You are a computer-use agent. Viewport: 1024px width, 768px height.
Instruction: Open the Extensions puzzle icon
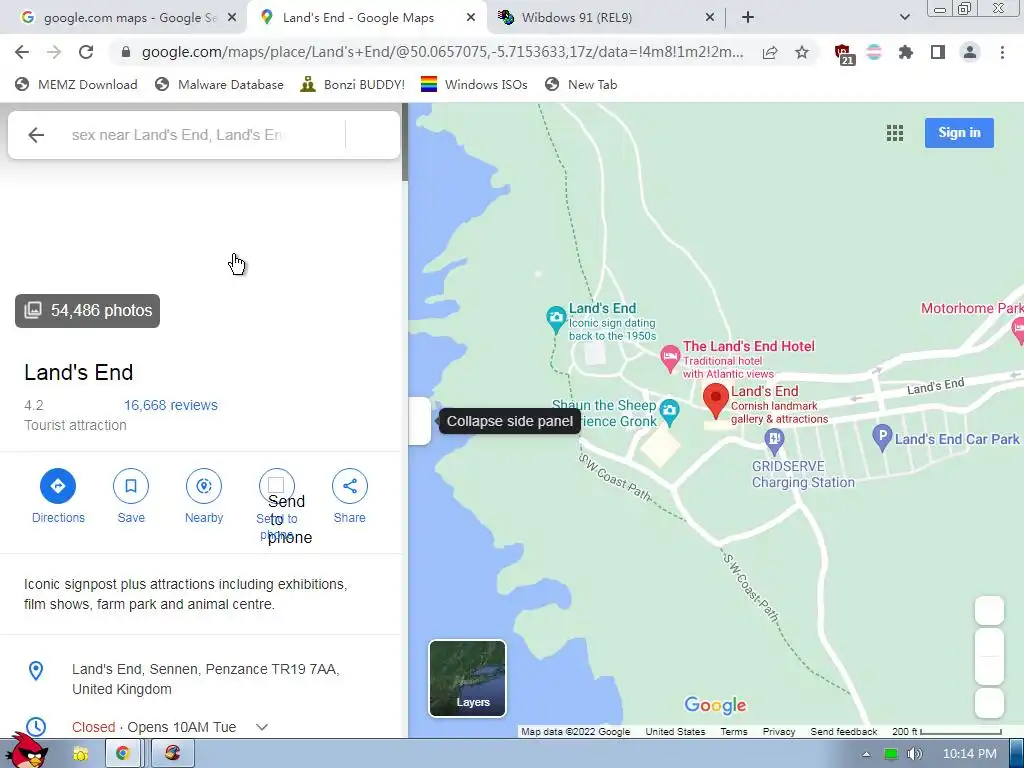[906, 52]
